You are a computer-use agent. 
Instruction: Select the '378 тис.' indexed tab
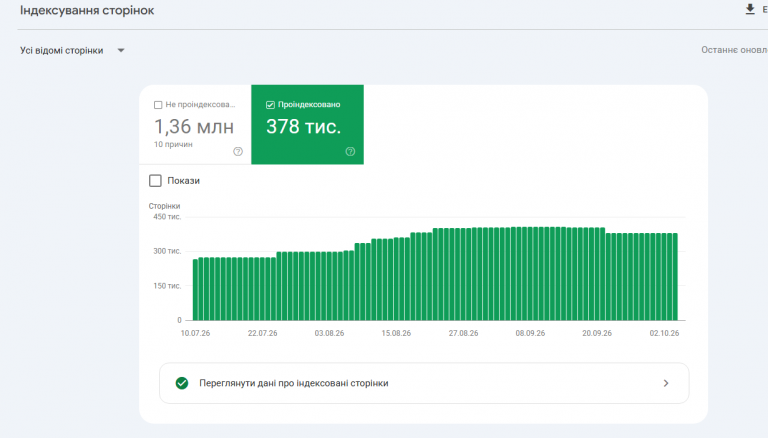click(x=307, y=124)
